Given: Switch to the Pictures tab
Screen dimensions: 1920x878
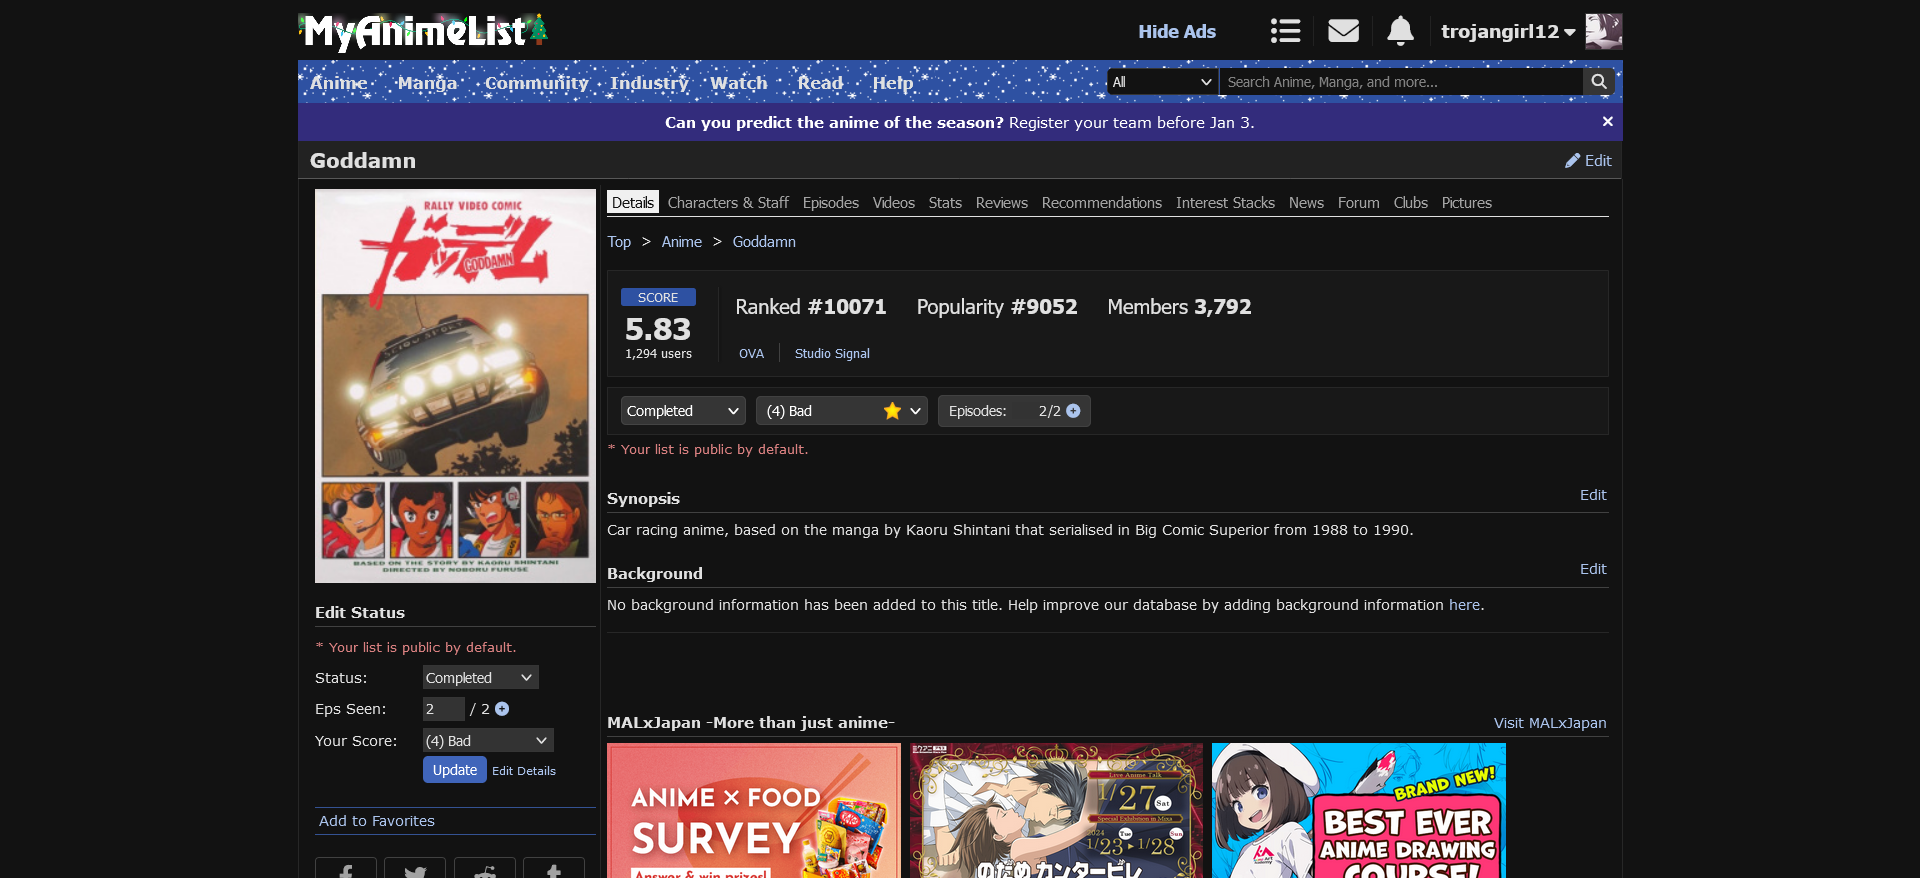Looking at the screenshot, I should tap(1467, 203).
